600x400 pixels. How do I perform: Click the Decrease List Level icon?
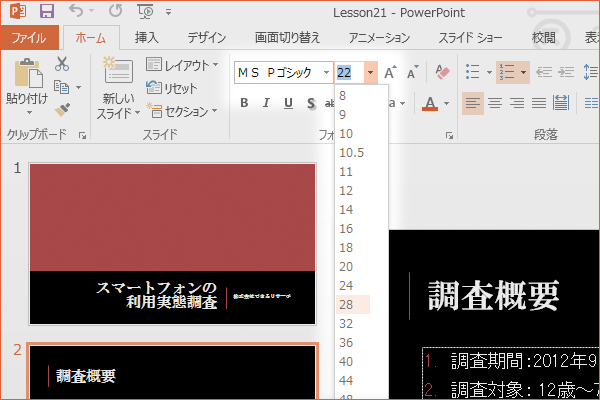pos(544,72)
